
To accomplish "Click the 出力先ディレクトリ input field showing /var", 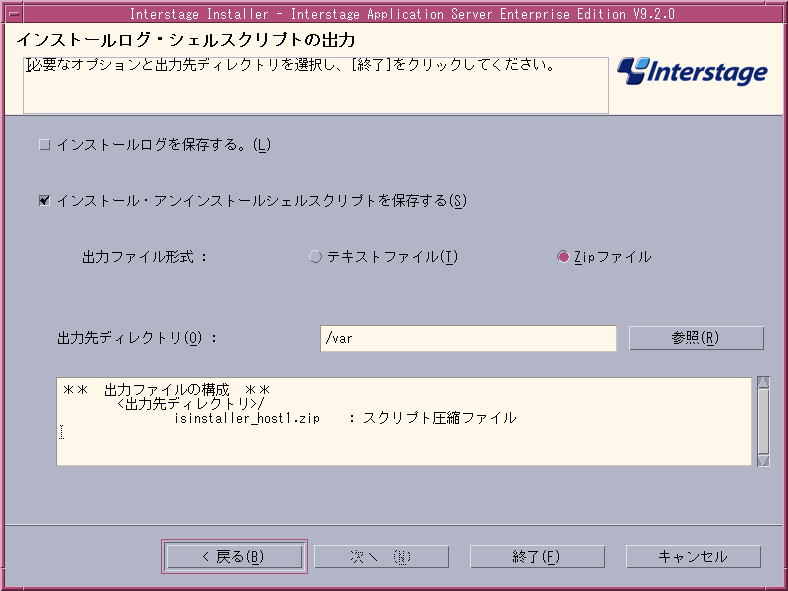I will coord(468,338).
